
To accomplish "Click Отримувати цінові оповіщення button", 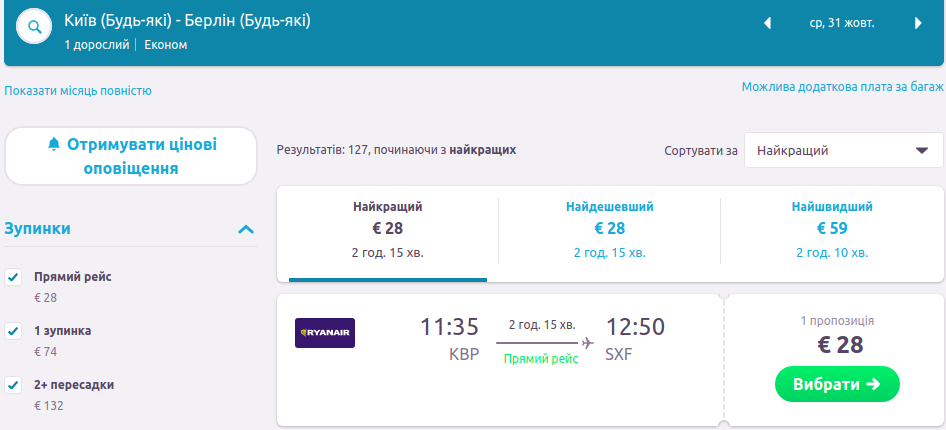I will pyautogui.click(x=131, y=156).
